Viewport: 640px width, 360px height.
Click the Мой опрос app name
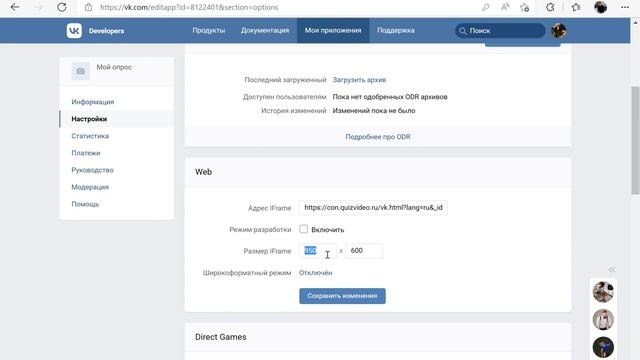114,67
